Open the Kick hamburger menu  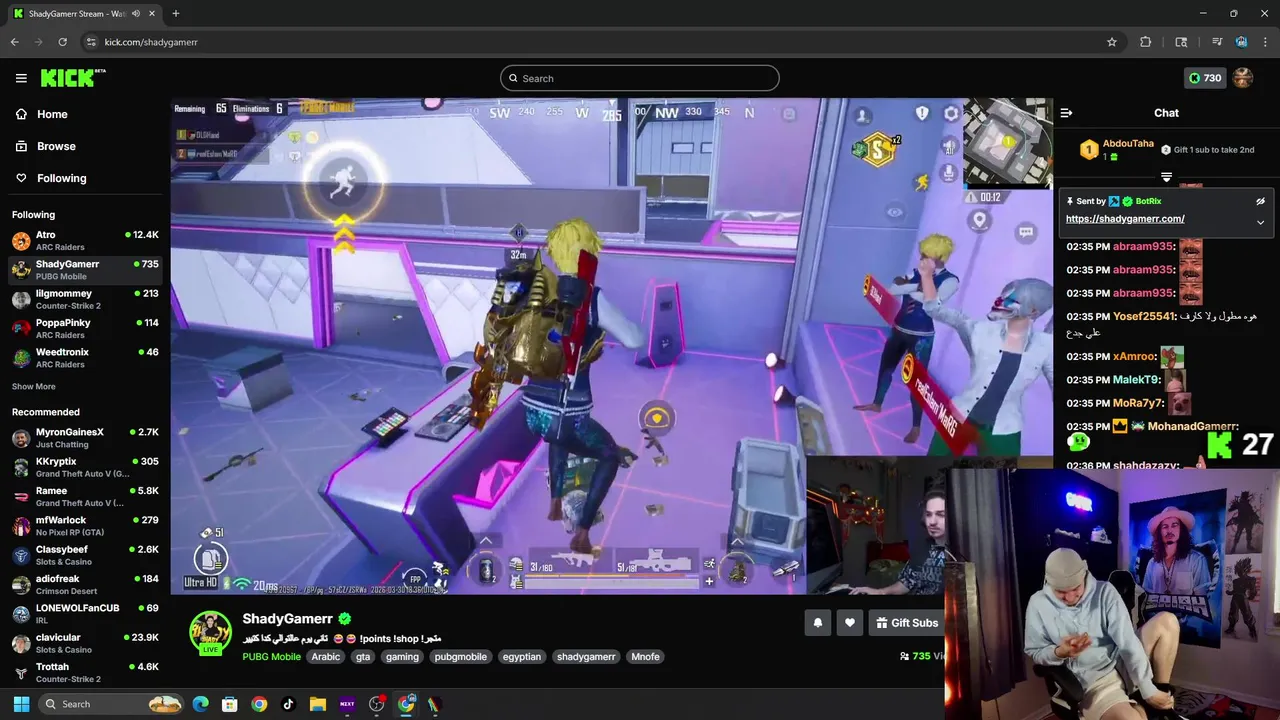[x=21, y=78]
